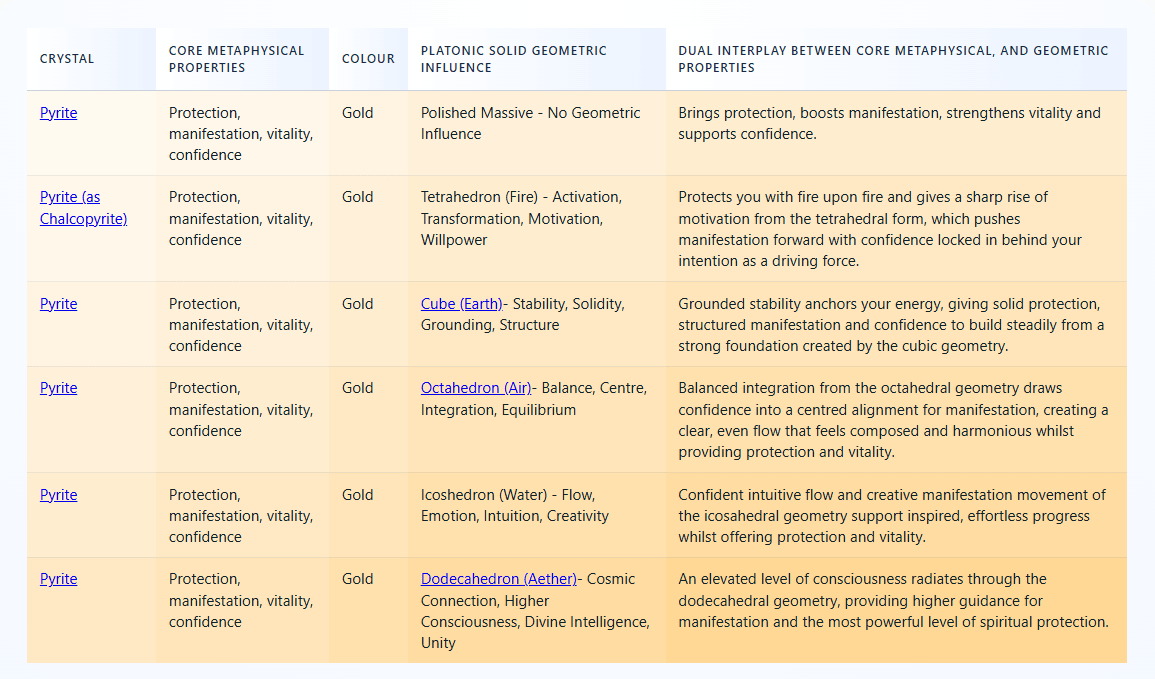The width and height of the screenshot is (1155, 679).
Task: Click the Icosahedron (Water) cell text
Action: [x=514, y=505]
